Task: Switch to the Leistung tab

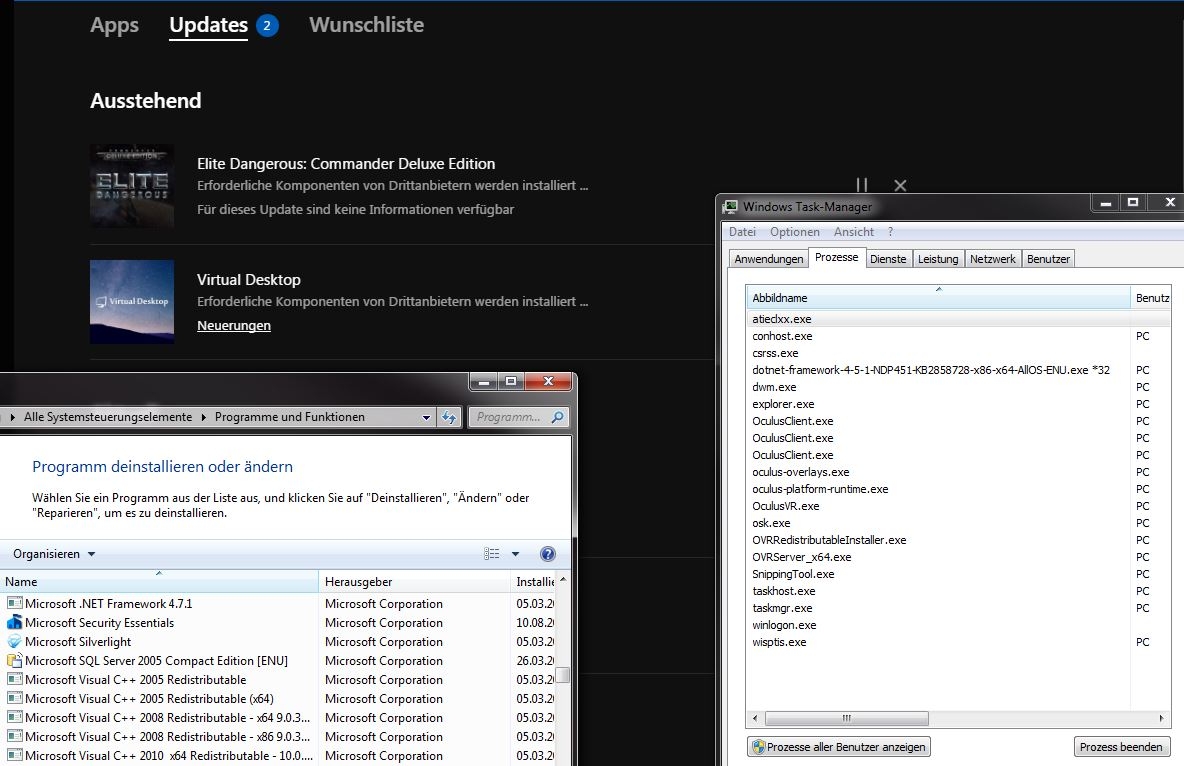Action: [938, 259]
